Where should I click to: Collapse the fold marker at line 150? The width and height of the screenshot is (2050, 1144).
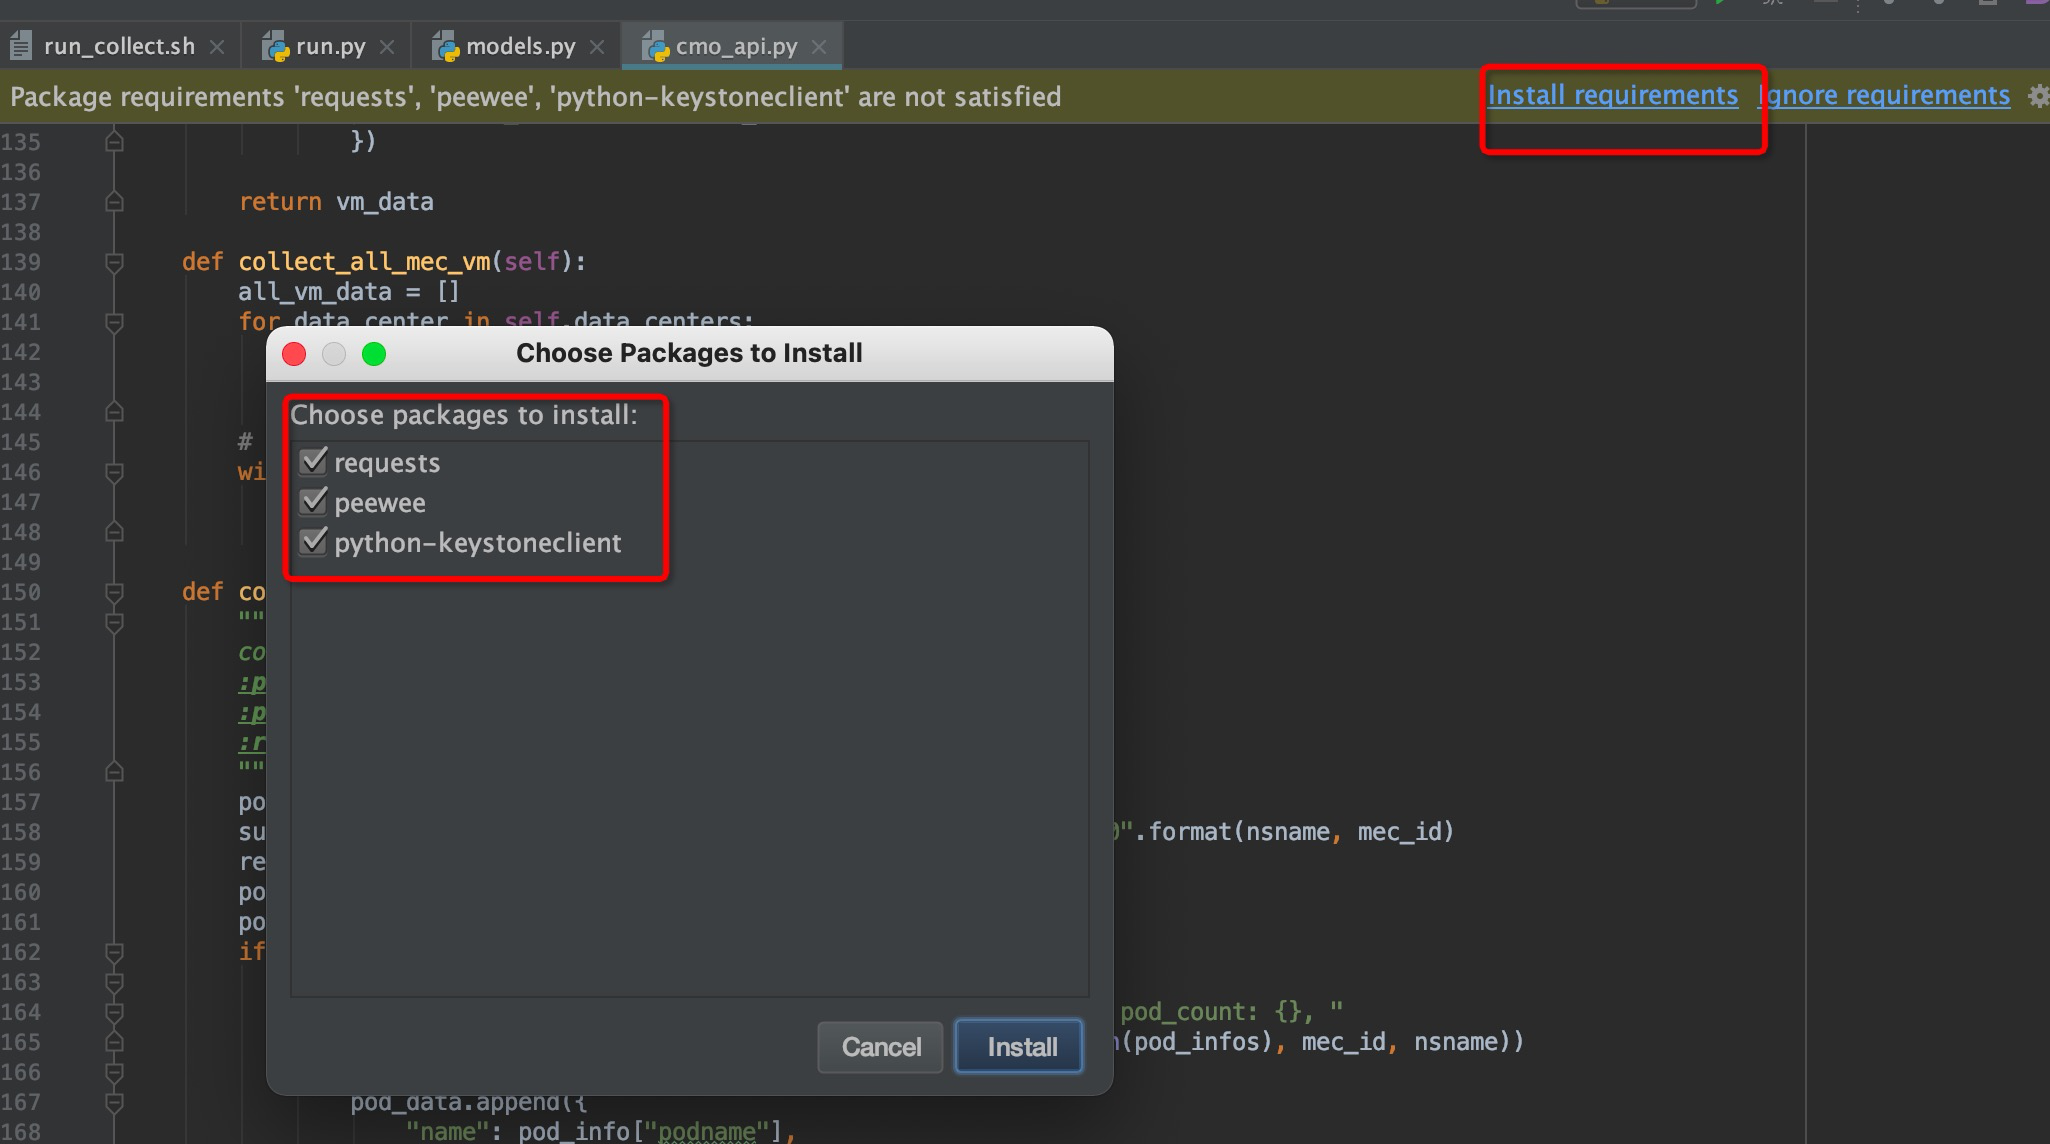[x=114, y=592]
